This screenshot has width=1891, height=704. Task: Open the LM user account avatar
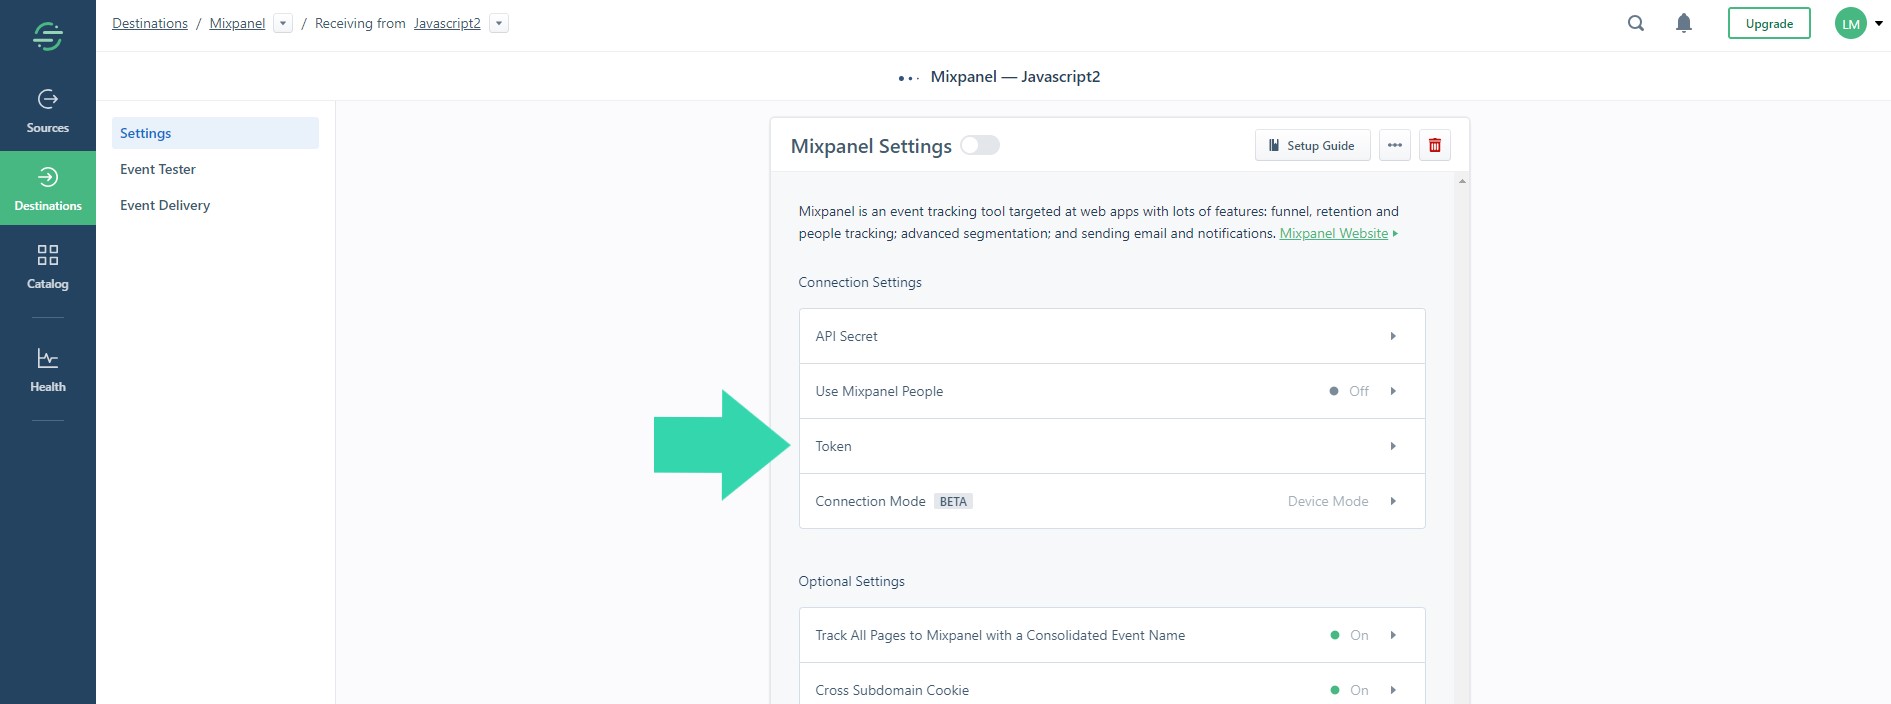coord(1851,23)
